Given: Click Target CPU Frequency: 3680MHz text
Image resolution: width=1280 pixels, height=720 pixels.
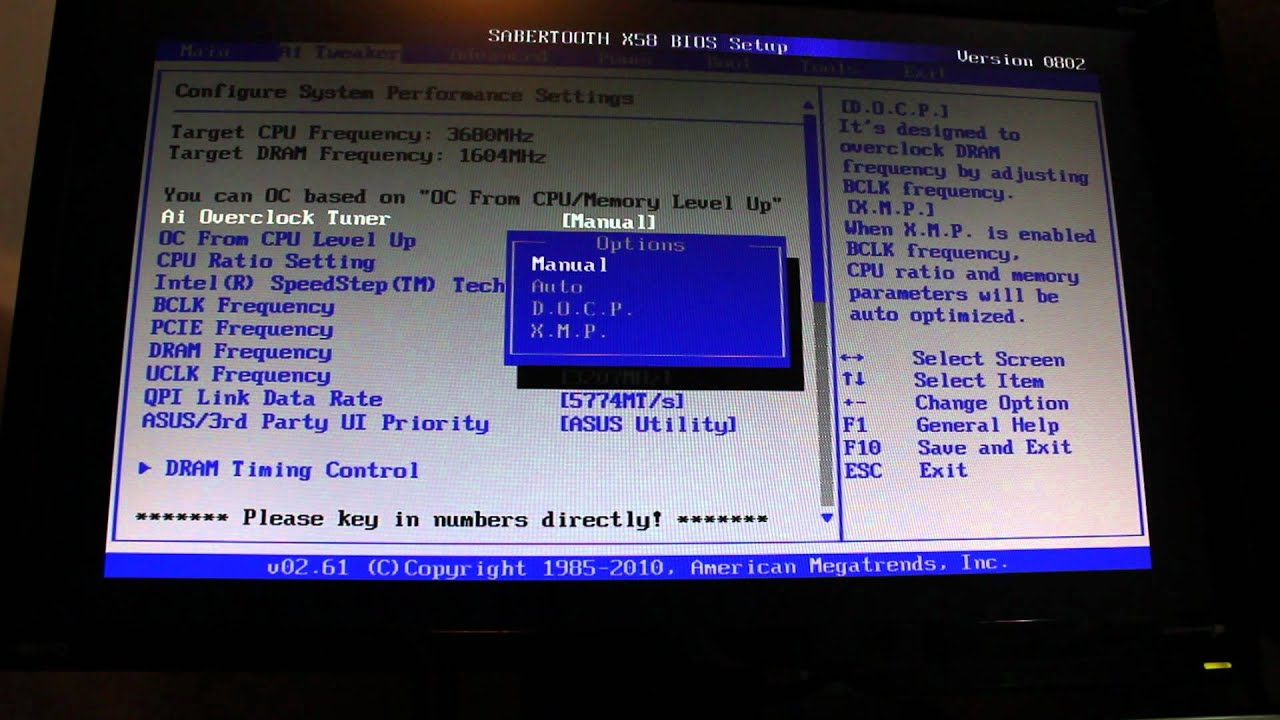Looking at the screenshot, I should click(x=351, y=134).
